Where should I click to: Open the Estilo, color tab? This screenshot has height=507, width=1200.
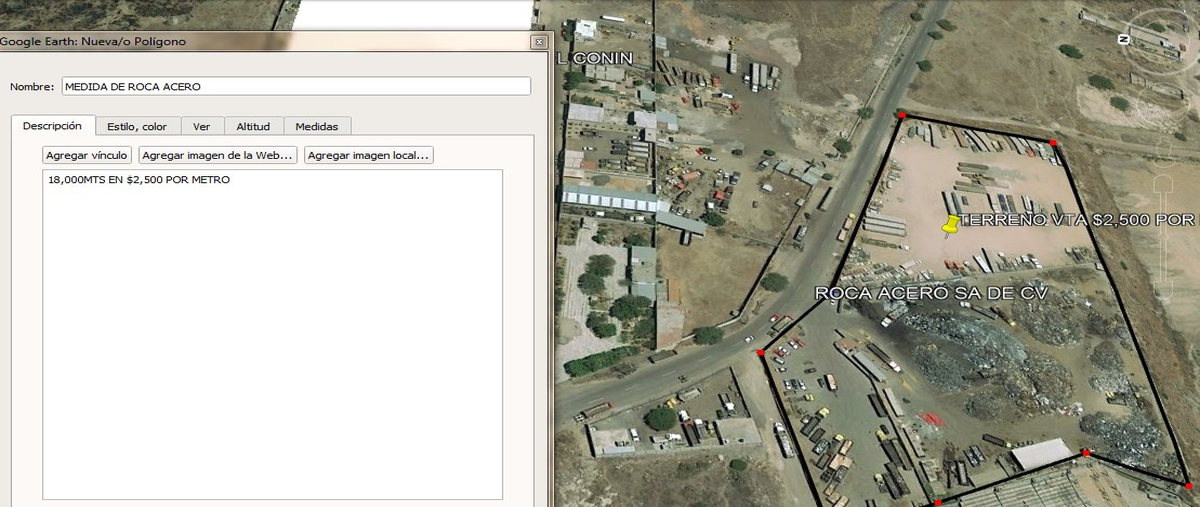coord(138,126)
